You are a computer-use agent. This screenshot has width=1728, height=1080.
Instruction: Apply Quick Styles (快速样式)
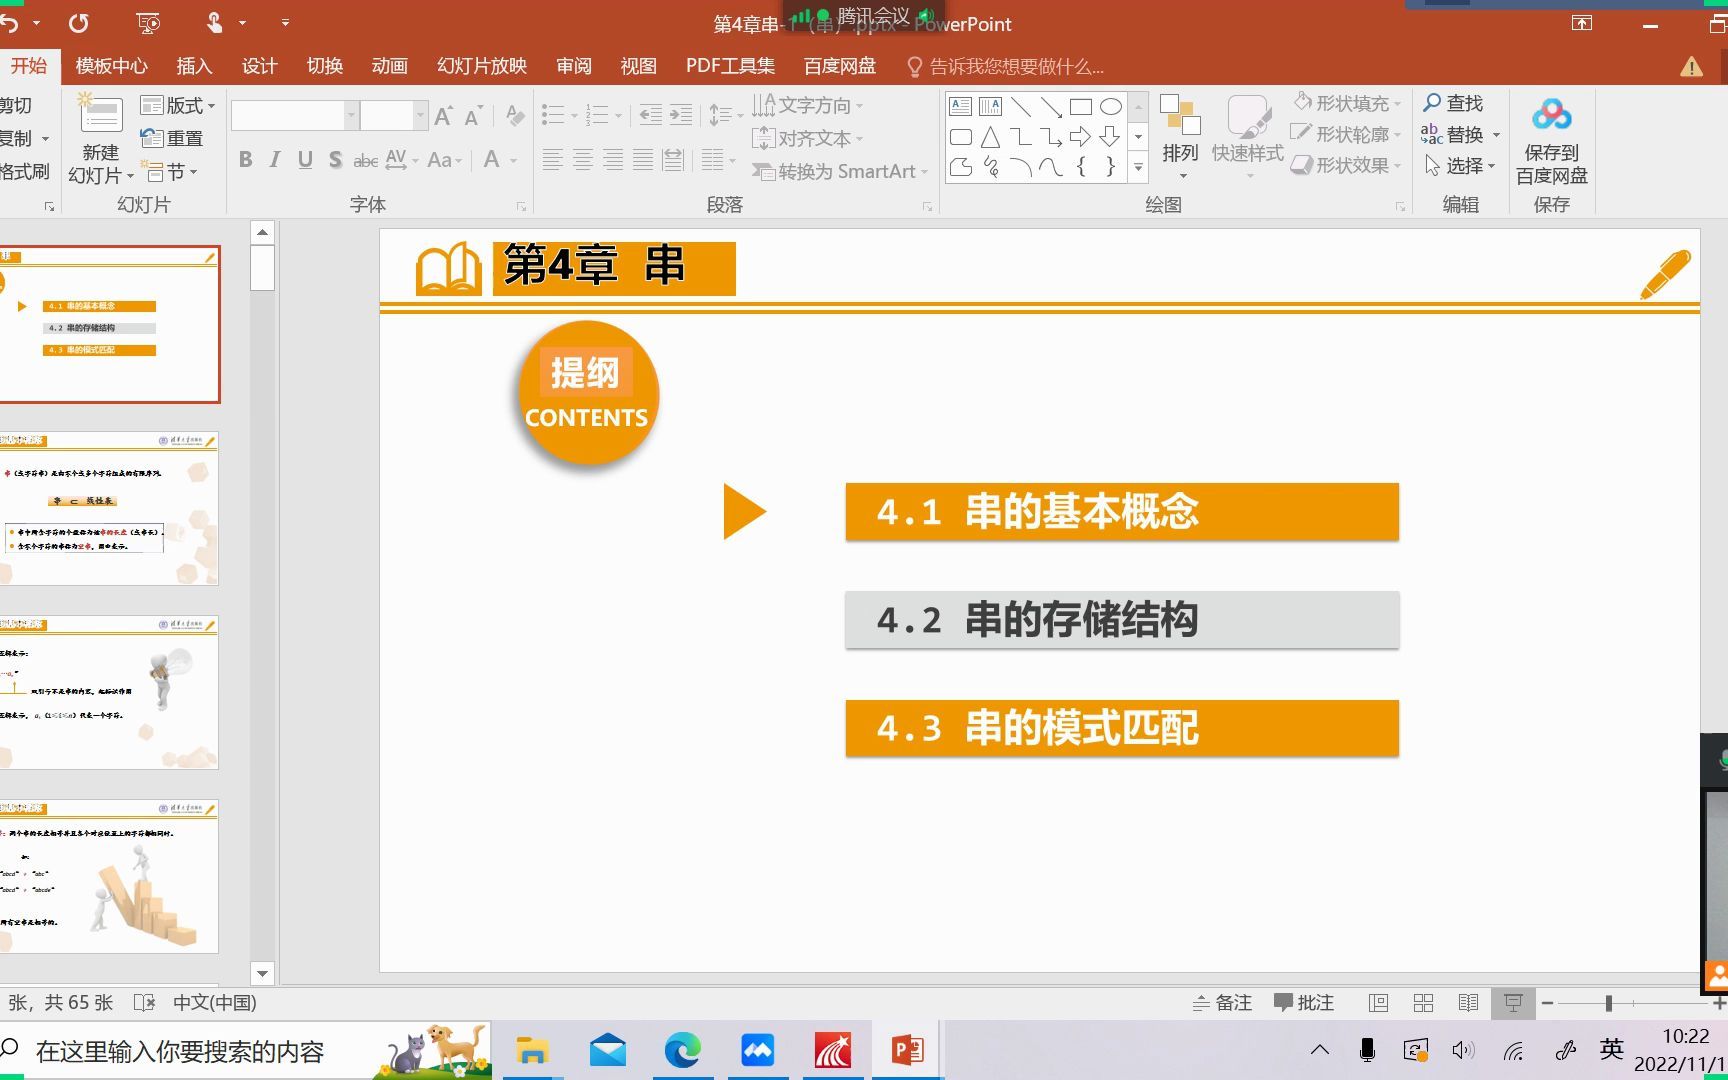(x=1246, y=130)
